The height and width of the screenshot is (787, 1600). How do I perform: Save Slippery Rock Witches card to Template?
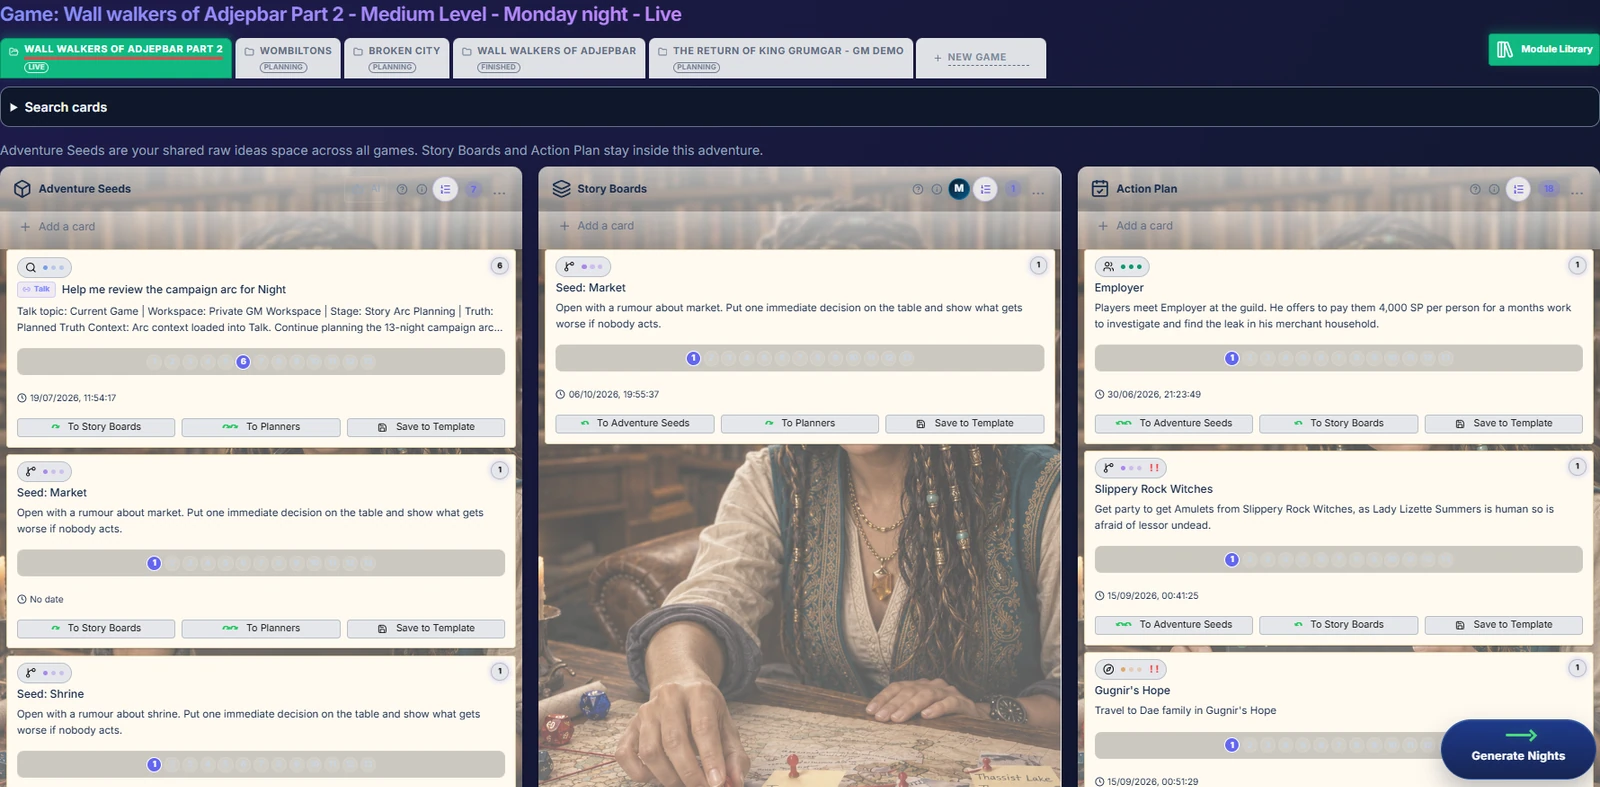pyautogui.click(x=1503, y=624)
